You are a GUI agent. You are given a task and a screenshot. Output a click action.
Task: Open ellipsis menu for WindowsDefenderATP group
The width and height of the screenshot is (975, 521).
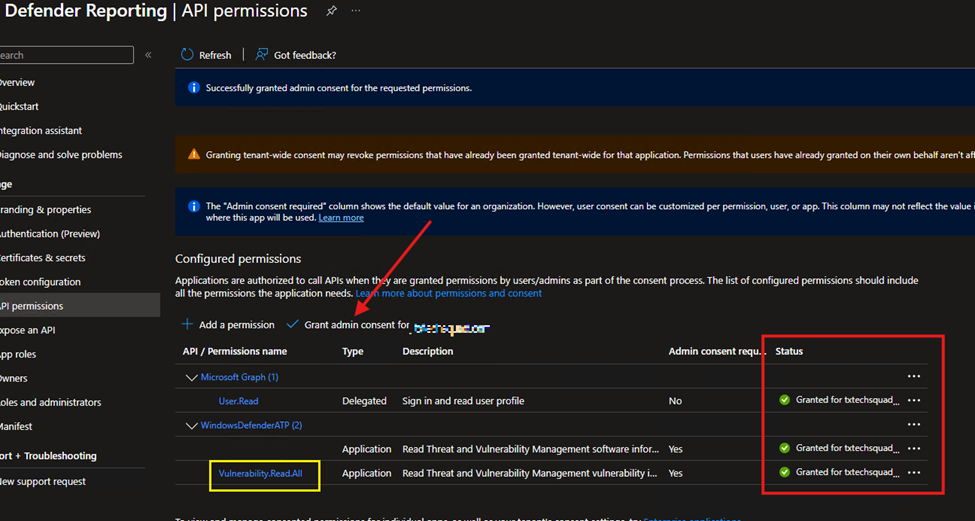coord(913,425)
